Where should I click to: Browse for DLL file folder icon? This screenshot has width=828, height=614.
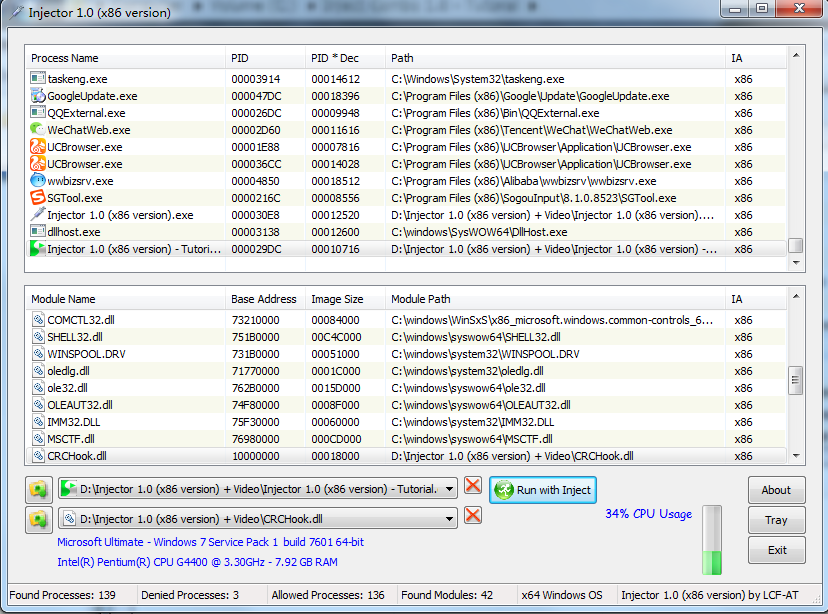point(39,519)
